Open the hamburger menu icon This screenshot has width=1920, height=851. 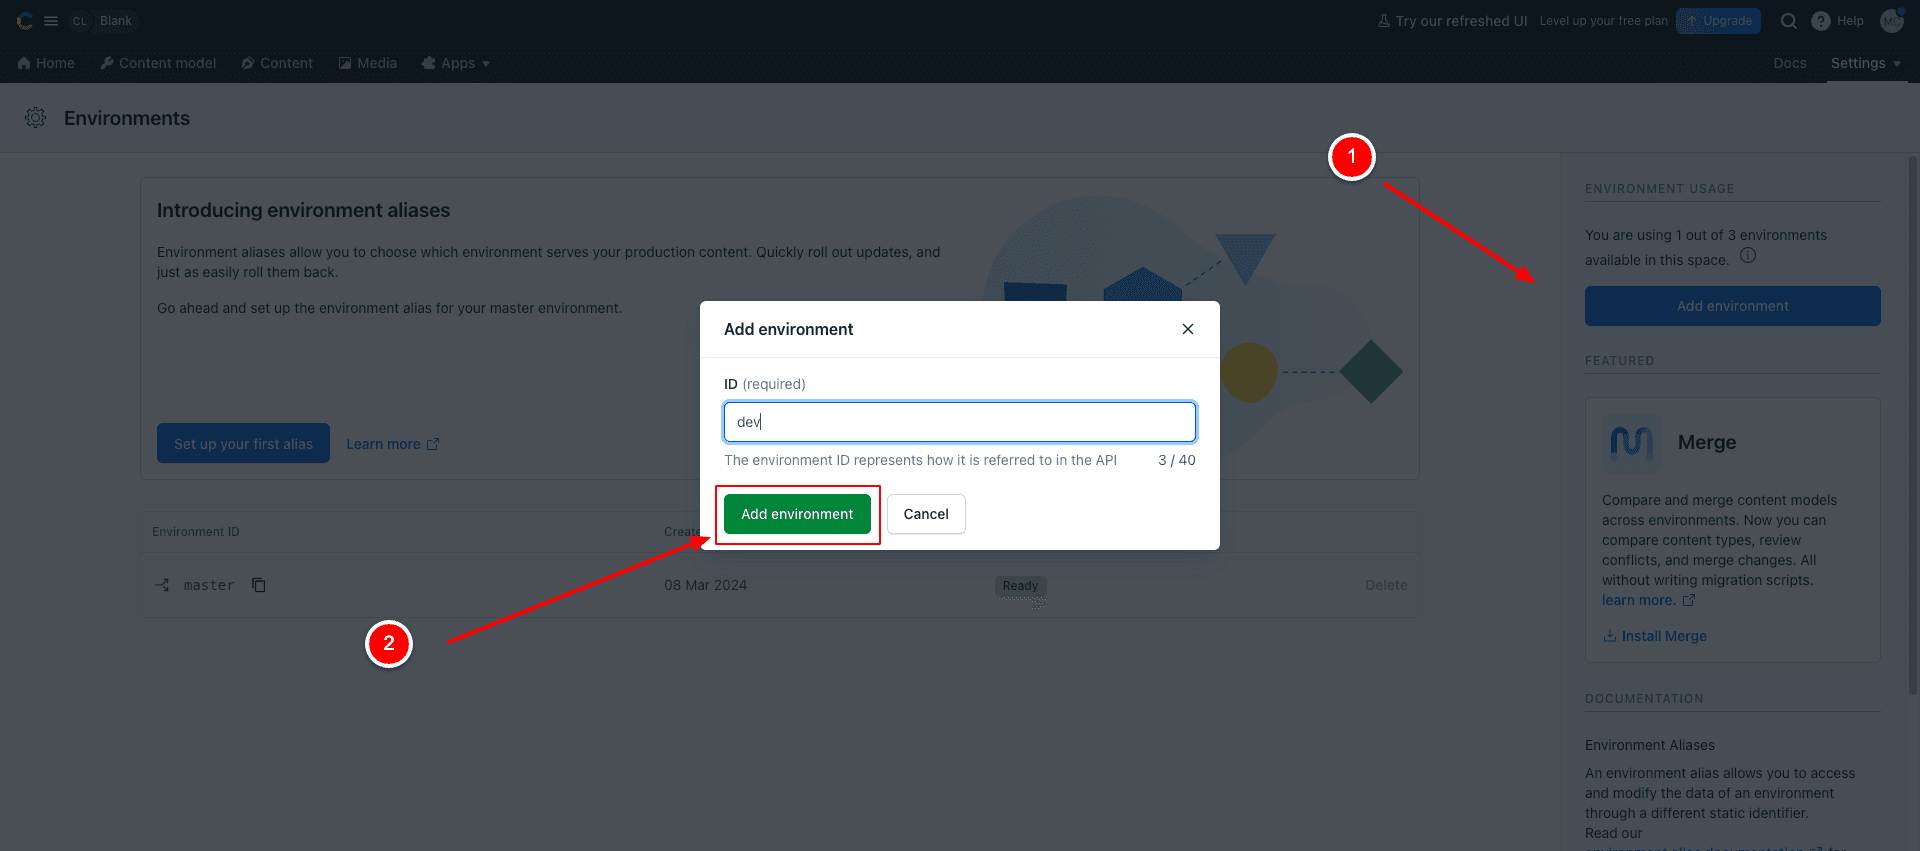(x=51, y=21)
